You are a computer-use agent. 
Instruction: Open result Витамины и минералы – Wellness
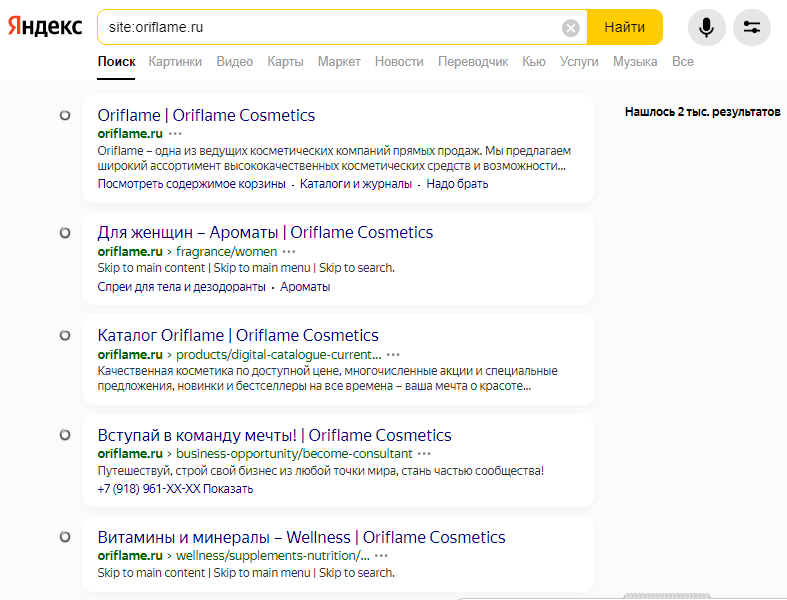click(301, 537)
